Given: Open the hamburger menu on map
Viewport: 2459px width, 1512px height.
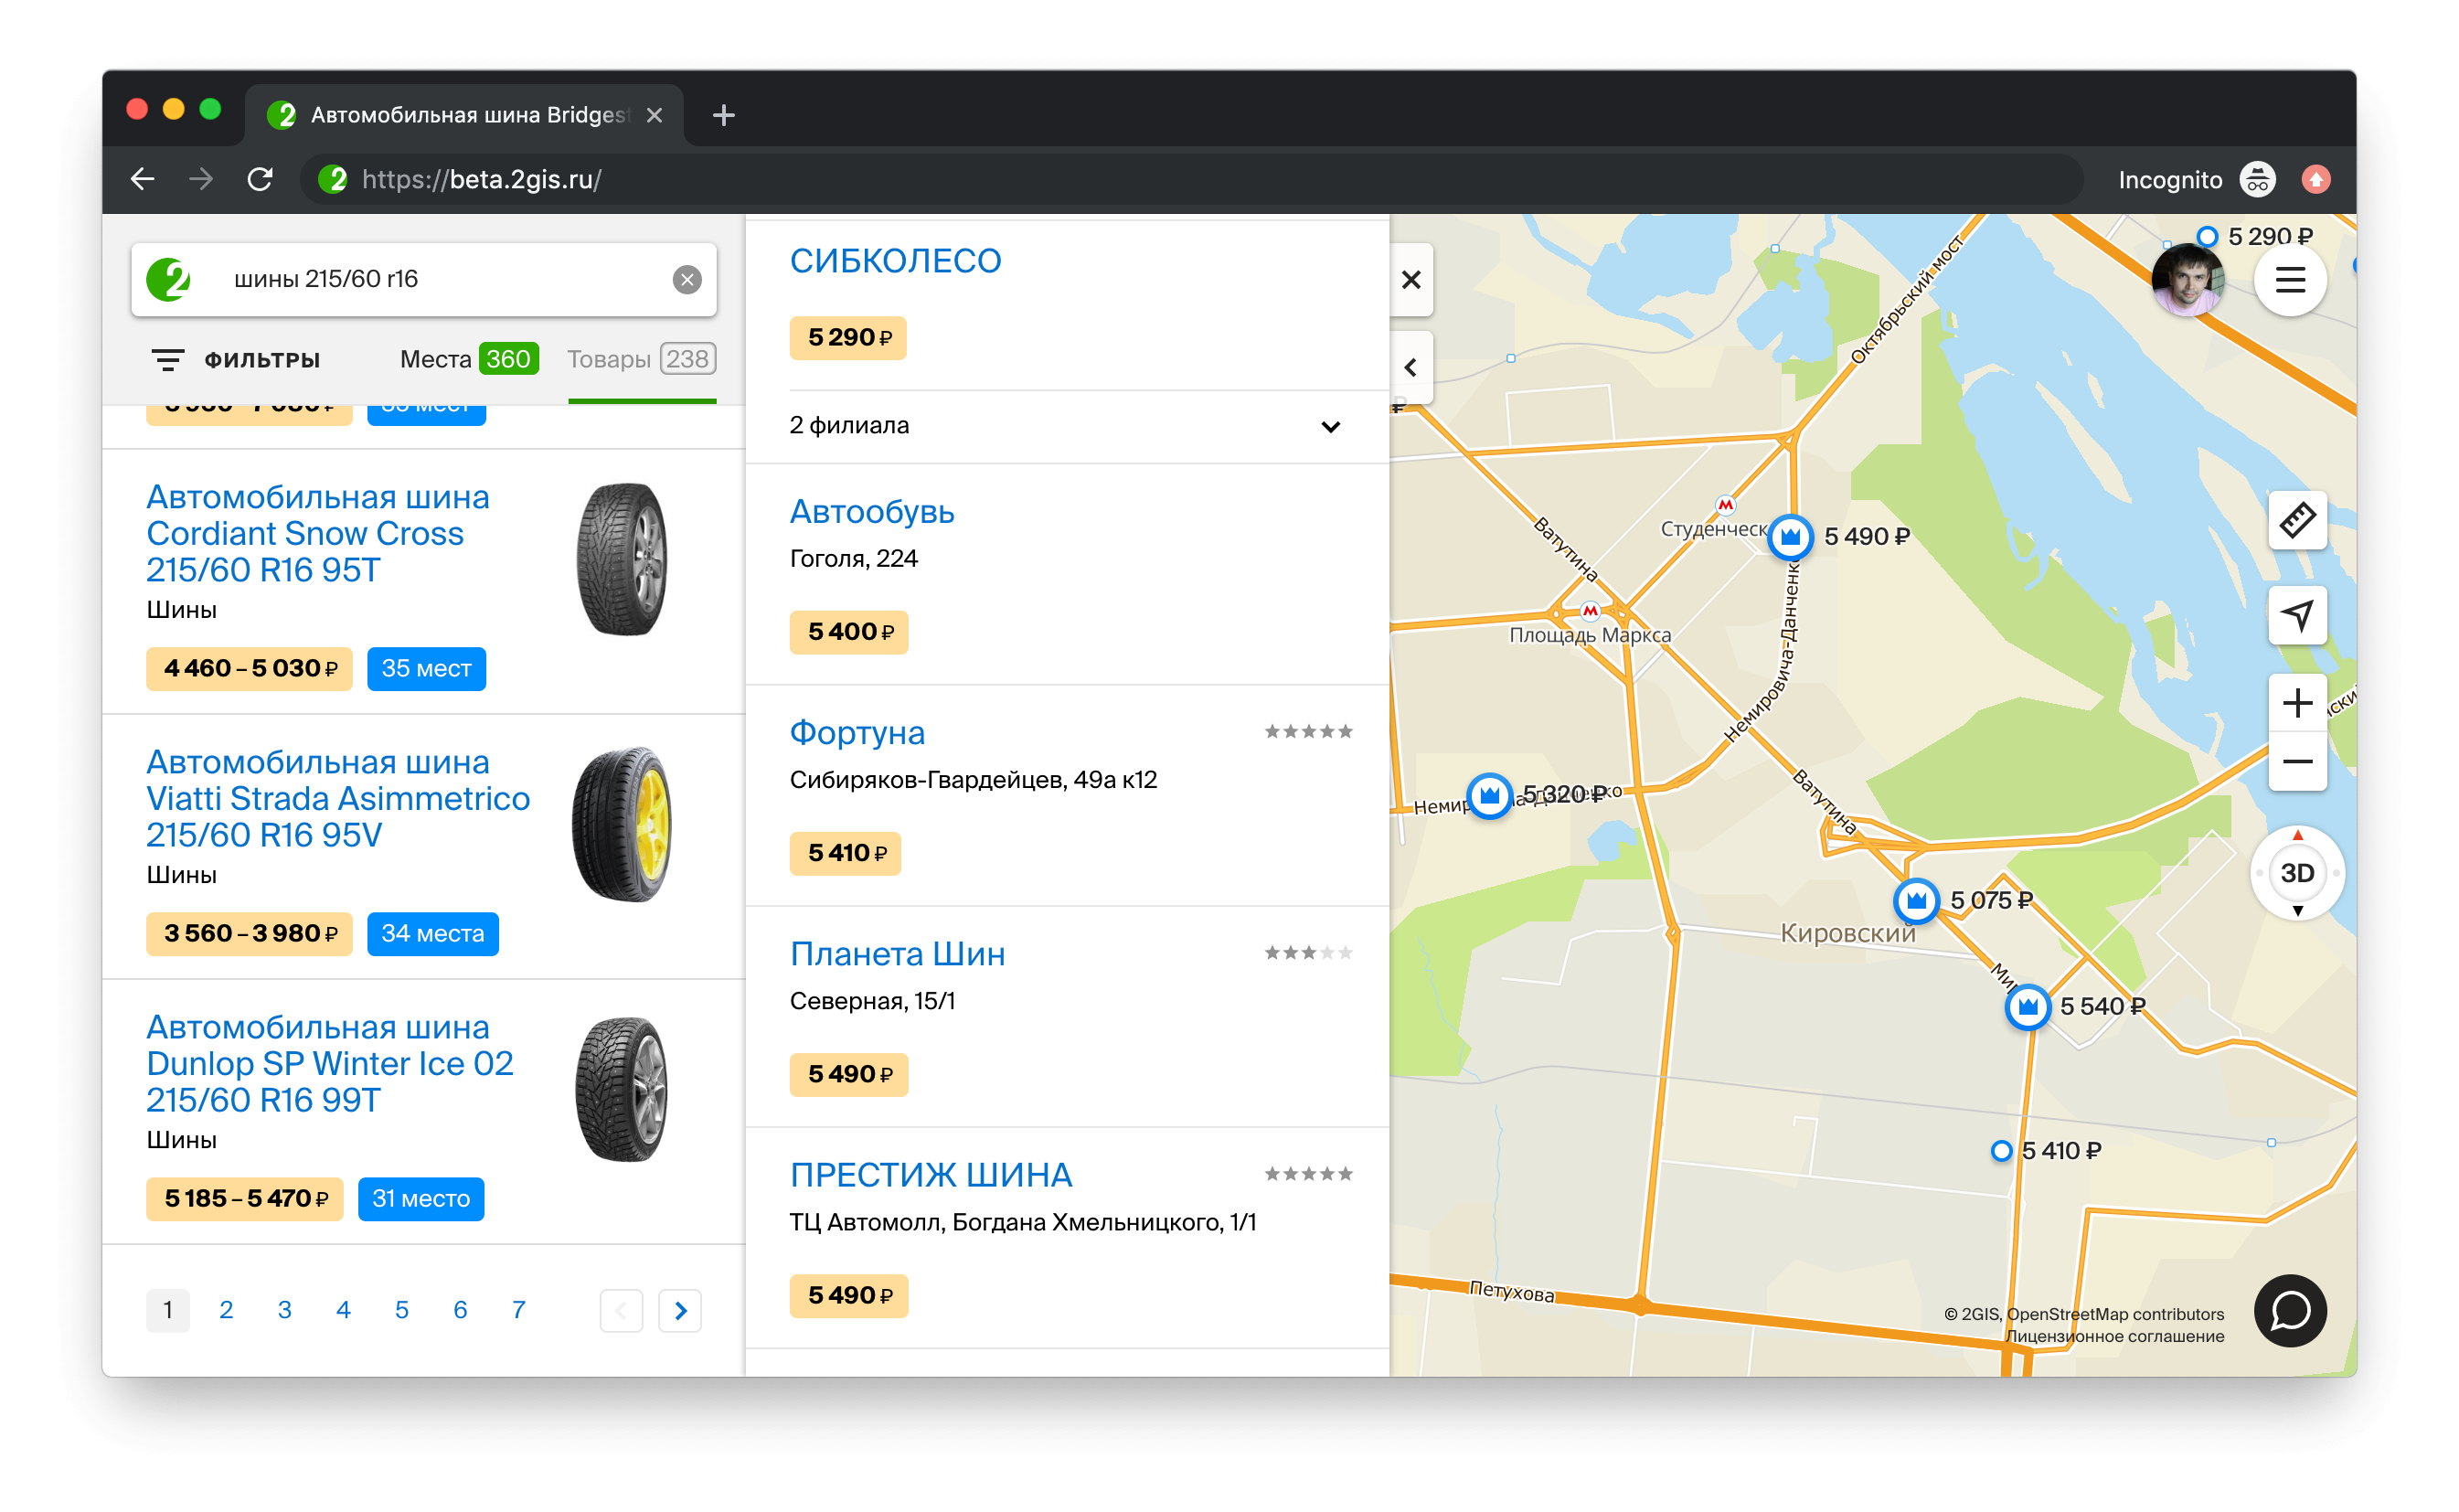Looking at the screenshot, I should (2289, 280).
